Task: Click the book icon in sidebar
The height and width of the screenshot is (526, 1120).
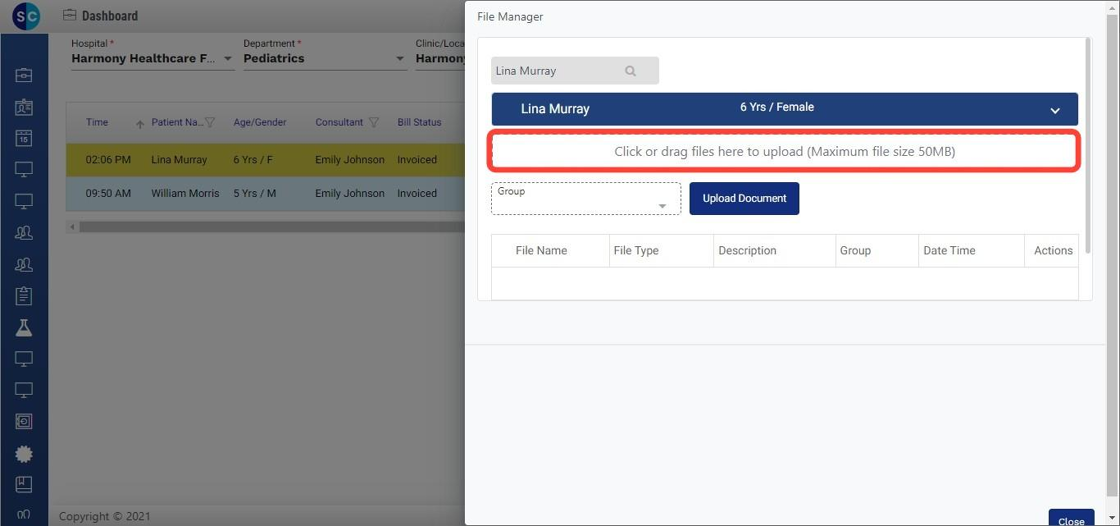Action: (x=24, y=485)
